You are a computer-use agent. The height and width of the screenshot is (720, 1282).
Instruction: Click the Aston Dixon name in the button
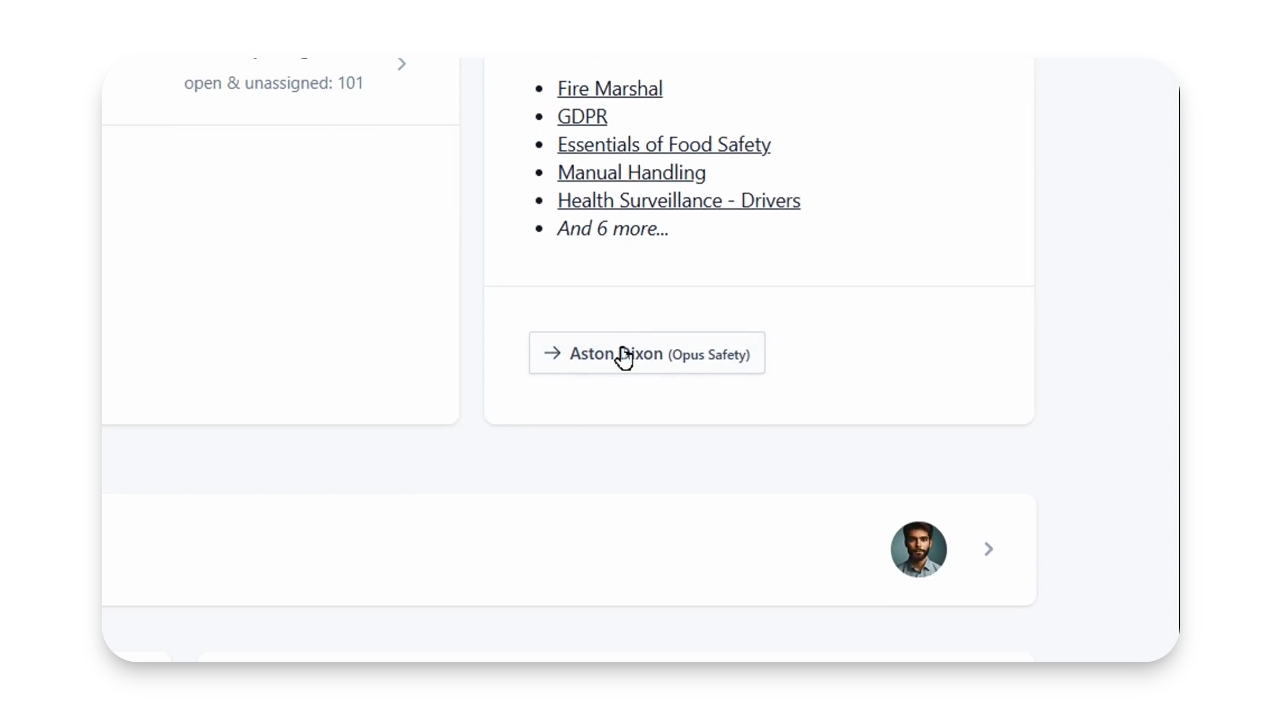point(616,354)
